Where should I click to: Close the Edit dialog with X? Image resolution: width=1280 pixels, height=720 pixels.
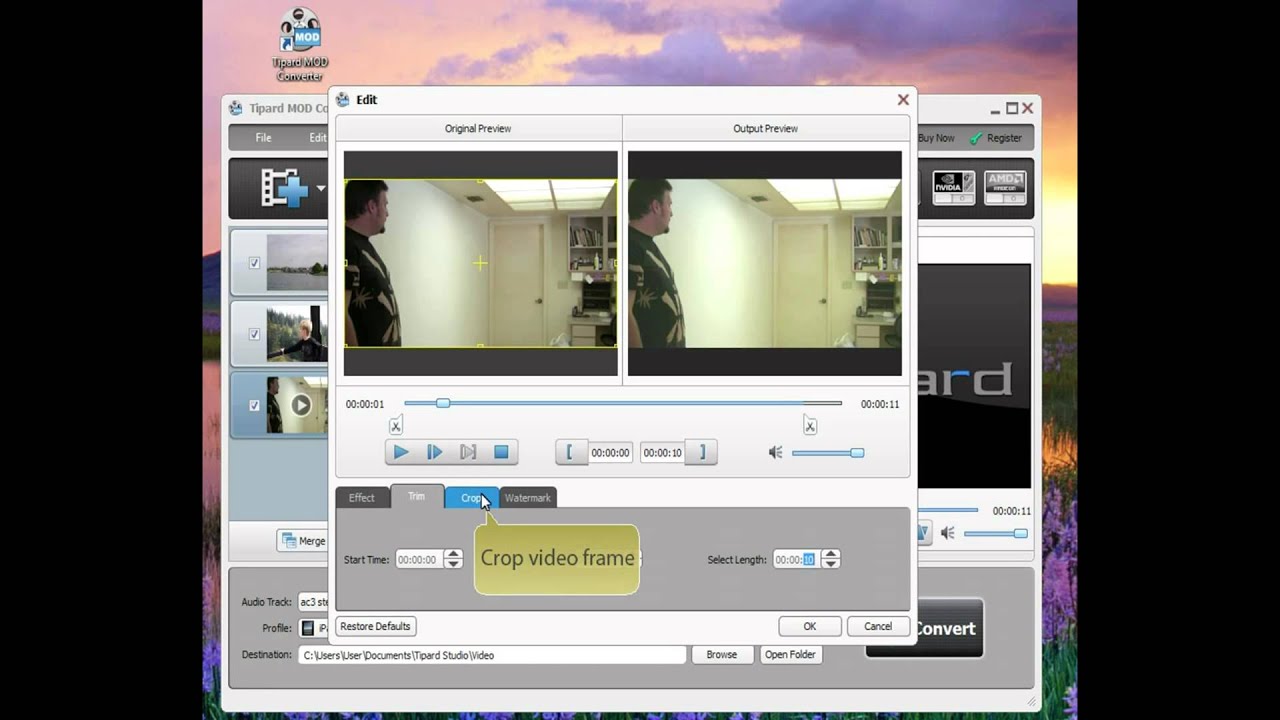coord(903,100)
